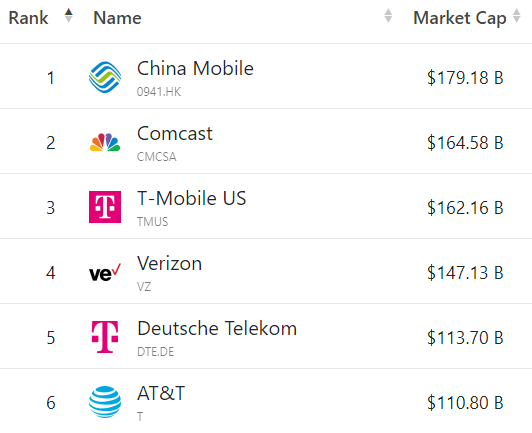Screen dimensions: 532x433
Task: Select the Rank column header
Action: [28, 18]
